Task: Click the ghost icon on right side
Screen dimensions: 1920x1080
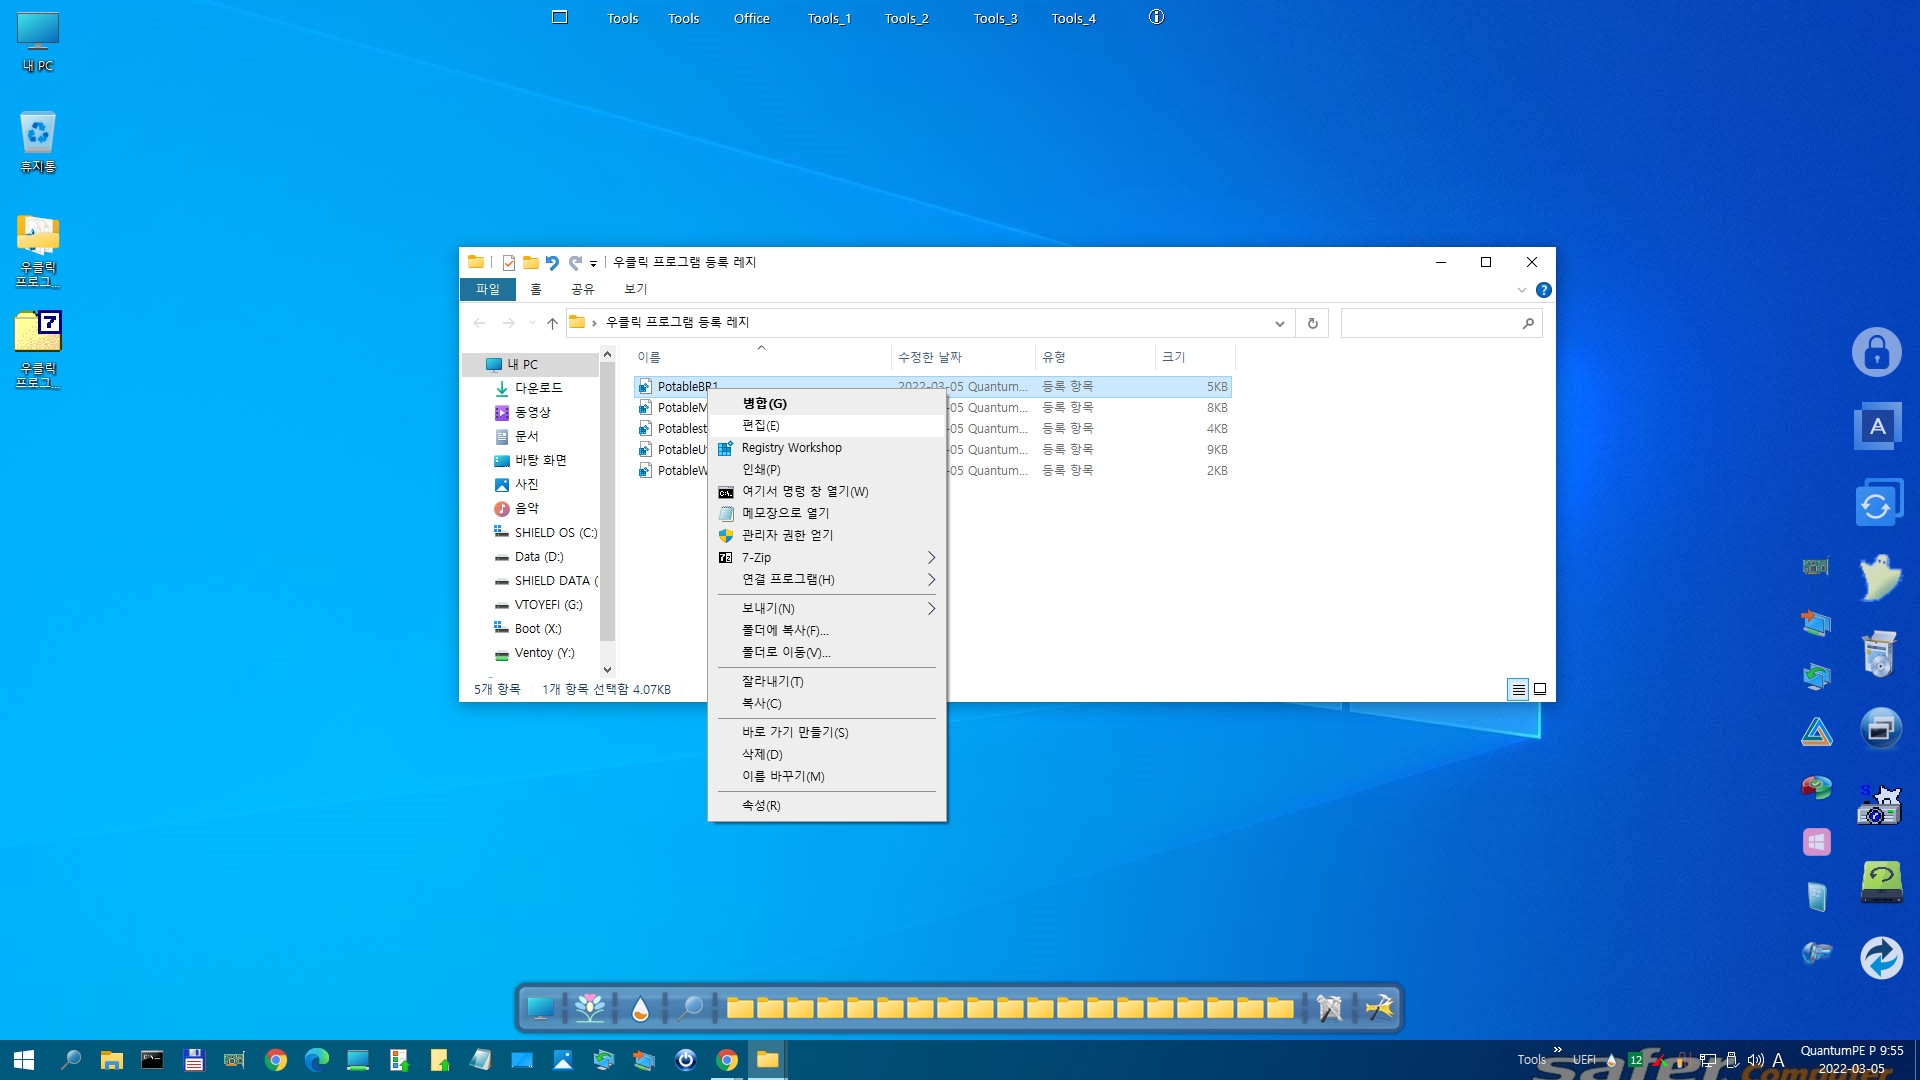Action: point(1880,578)
